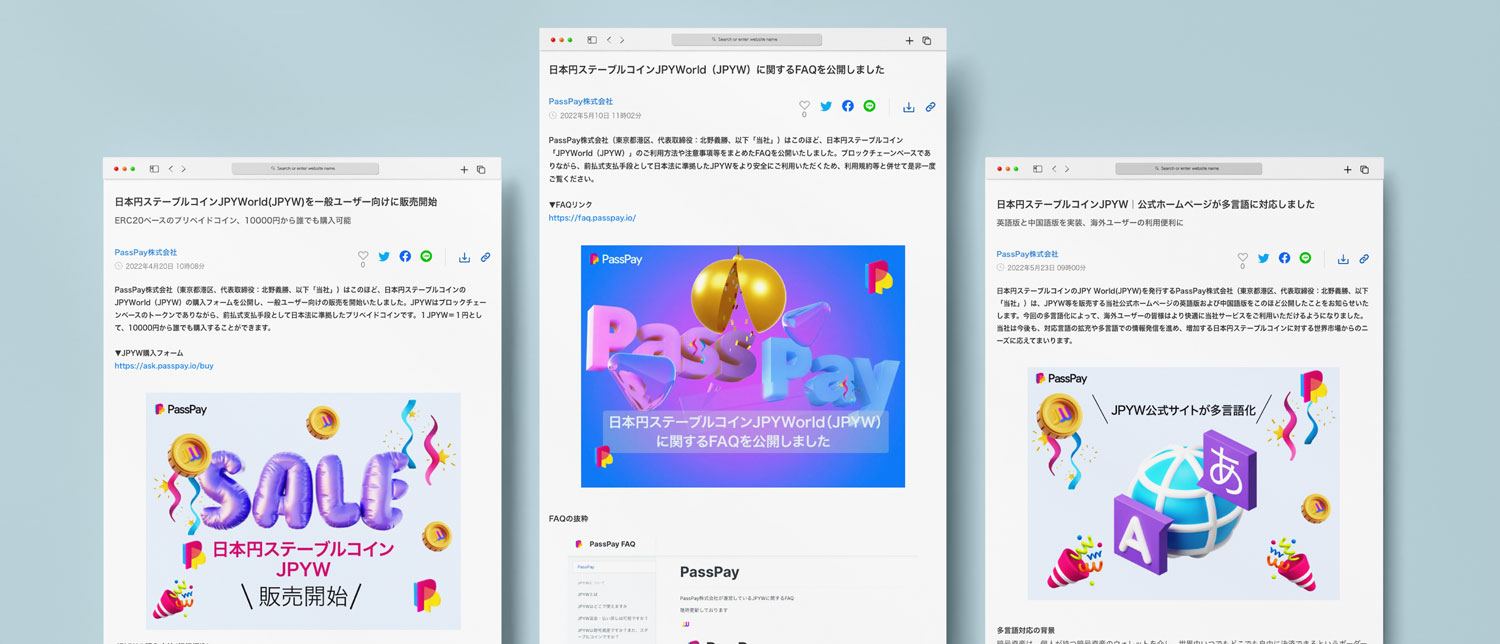
Task: Click the SALE 販売開始 banner image
Action: coord(303,511)
